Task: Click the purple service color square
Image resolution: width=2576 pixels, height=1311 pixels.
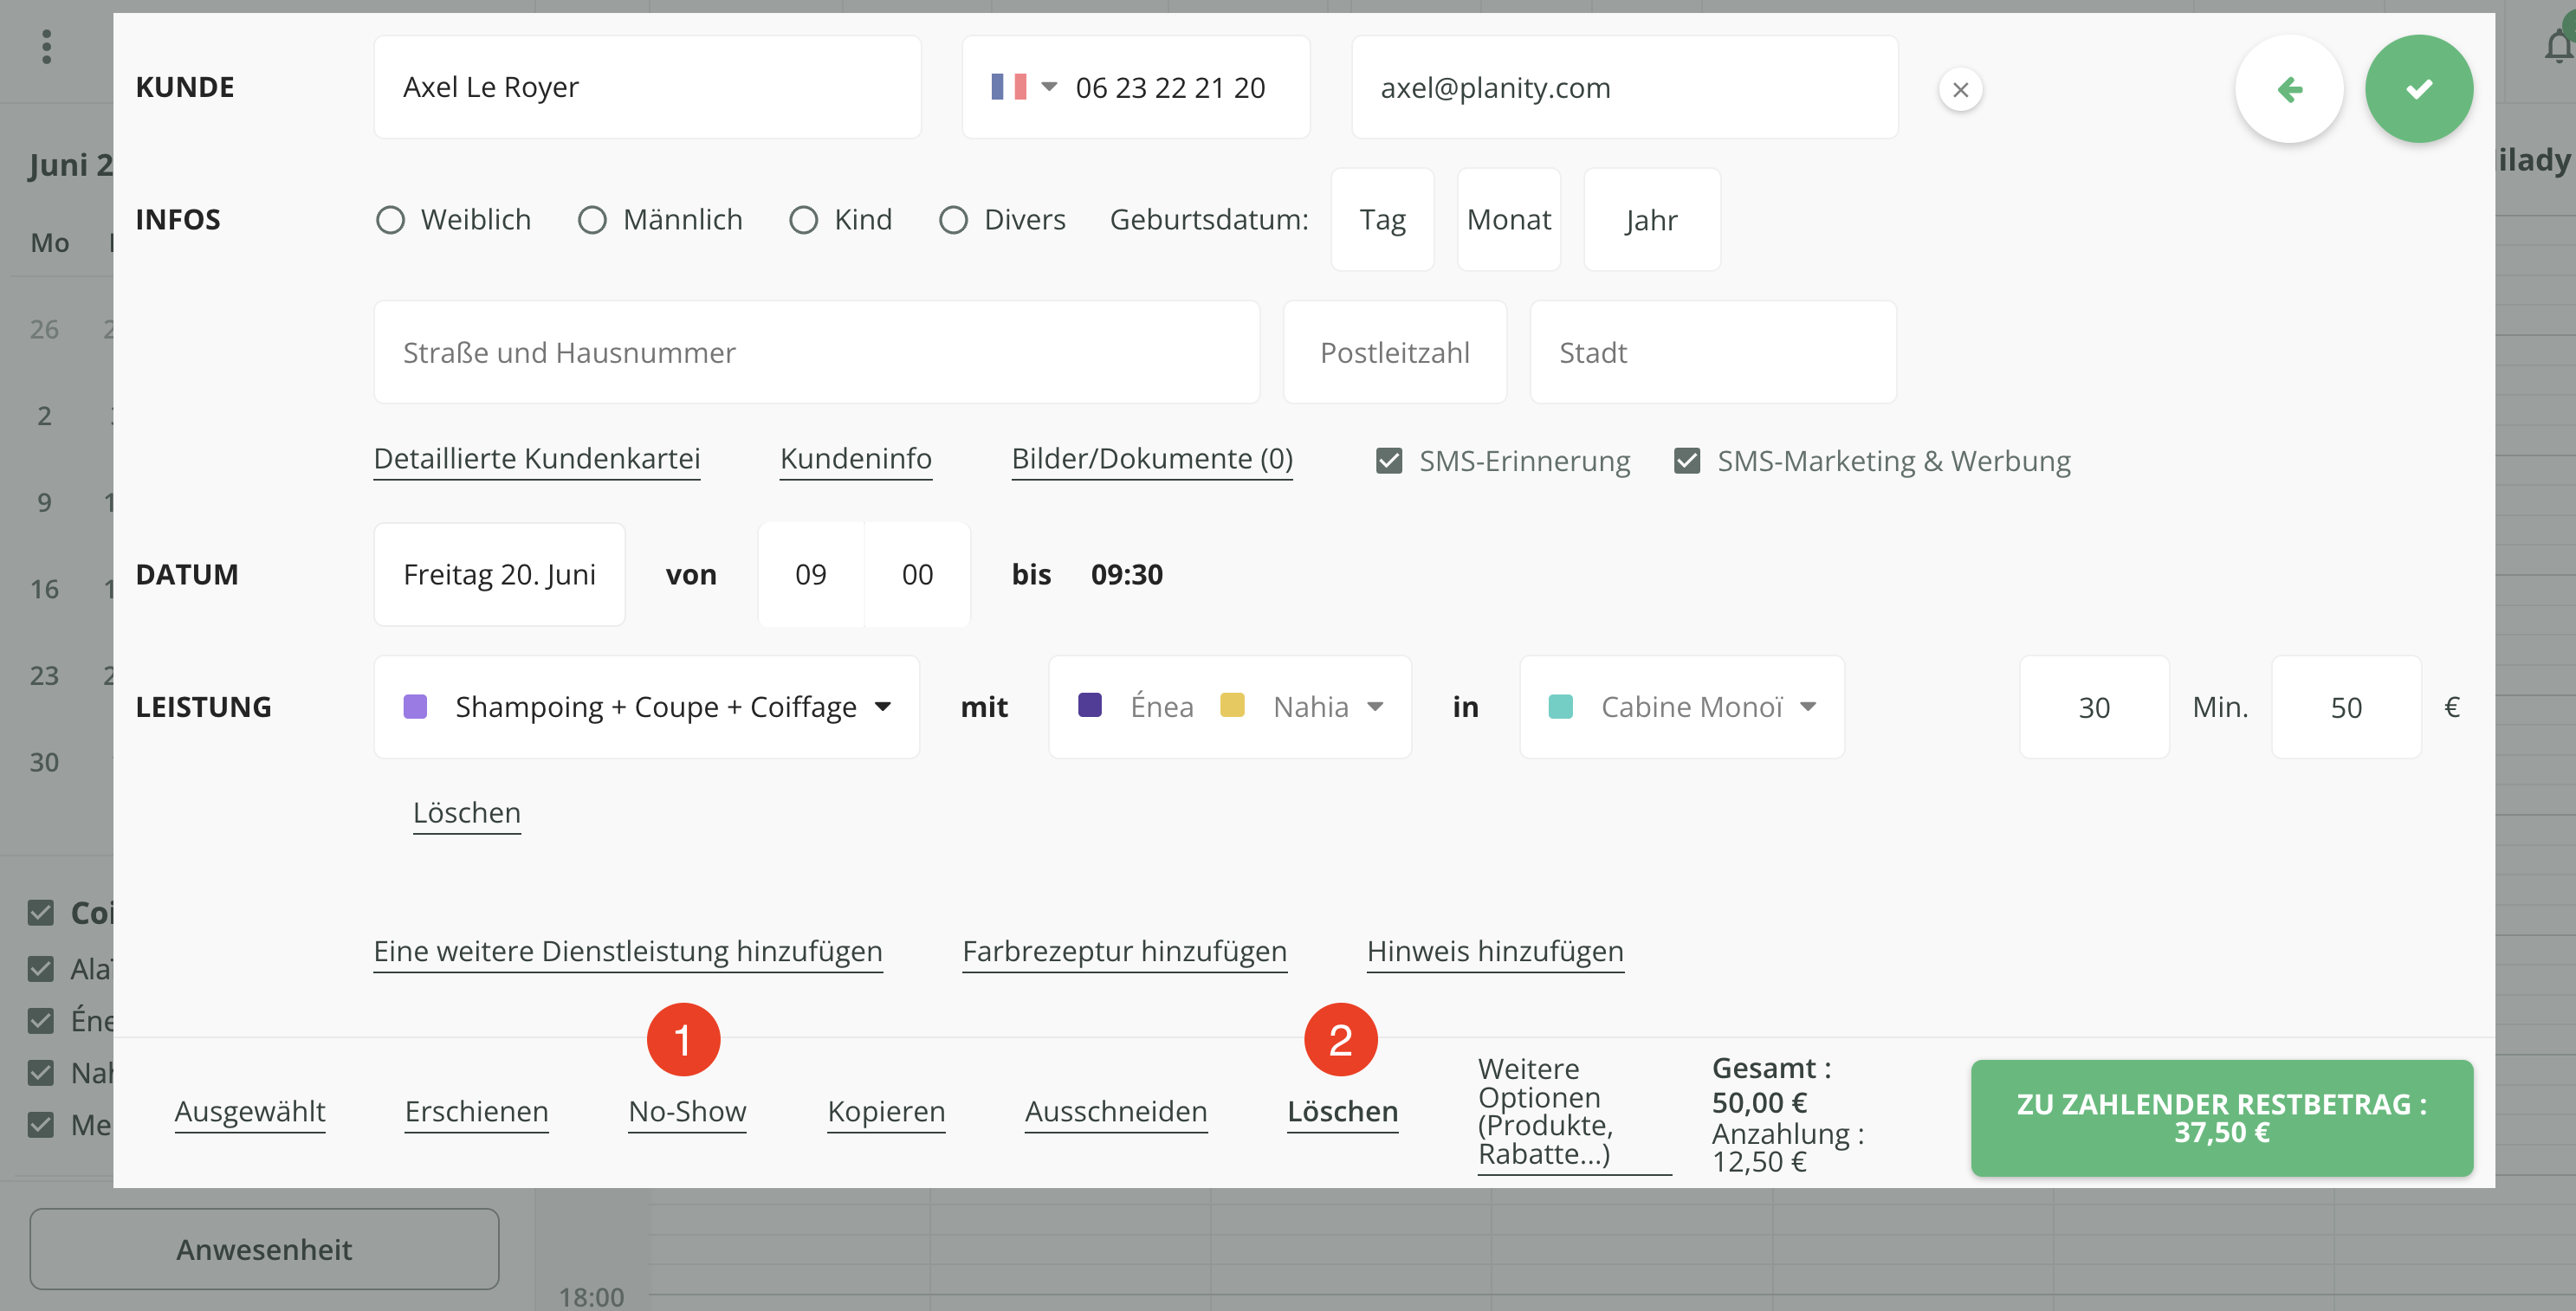Action: (415, 707)
